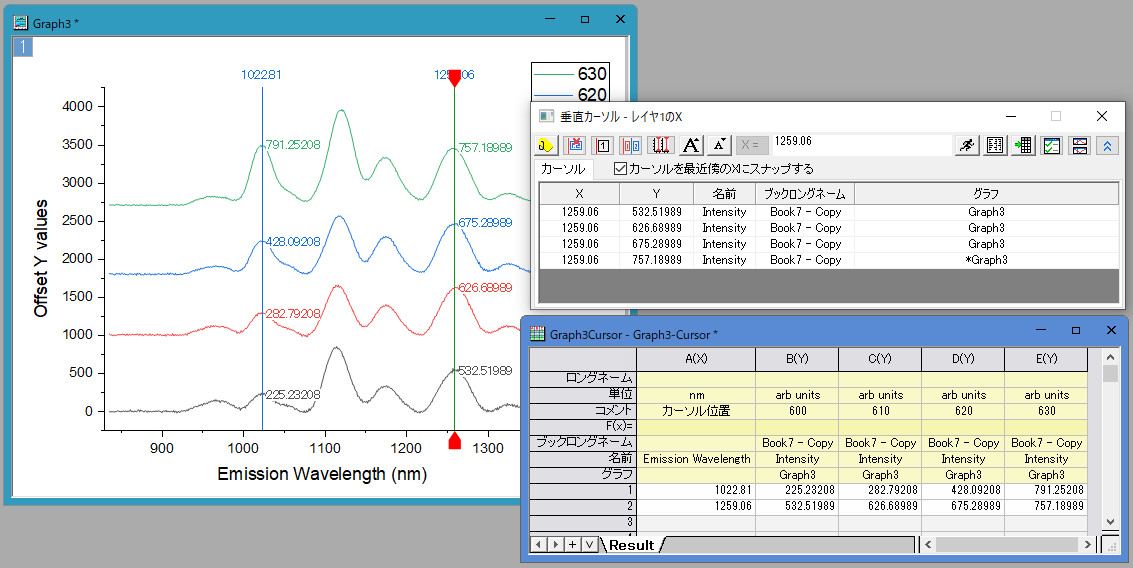Click the export to worksheet green arrow icon
This screenshot has width=1133, height=568.
[x=1023, y=146]
